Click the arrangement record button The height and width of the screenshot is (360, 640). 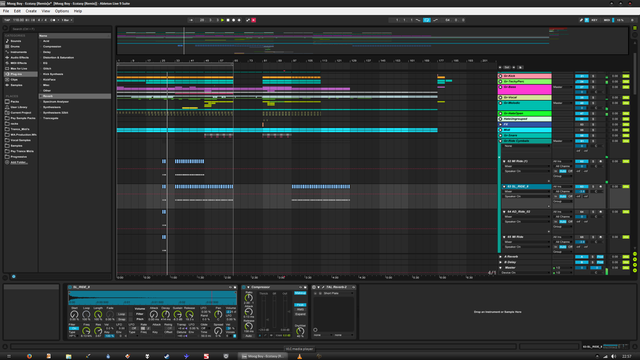[233, 20]
